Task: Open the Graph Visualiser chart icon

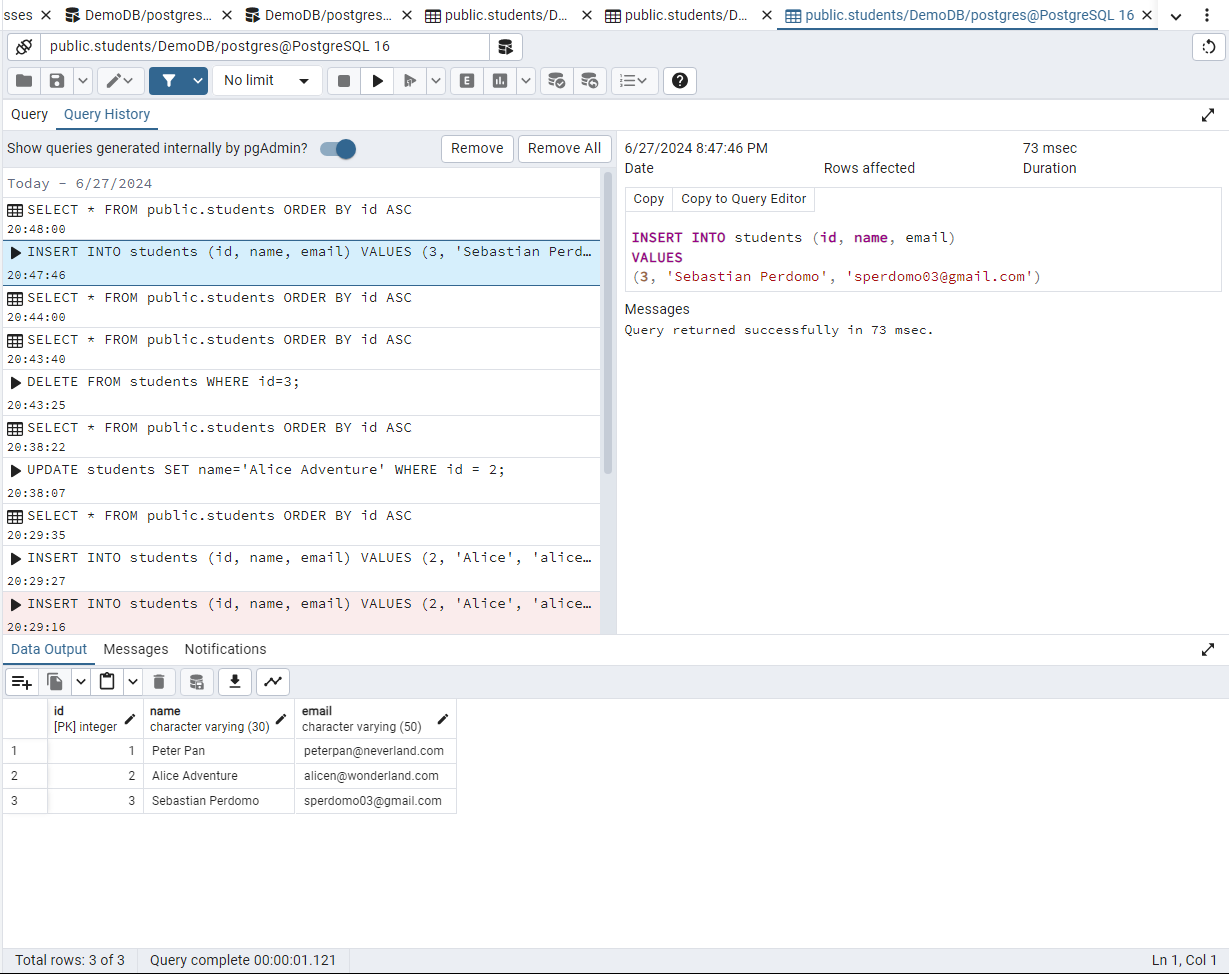Action: 273,682
